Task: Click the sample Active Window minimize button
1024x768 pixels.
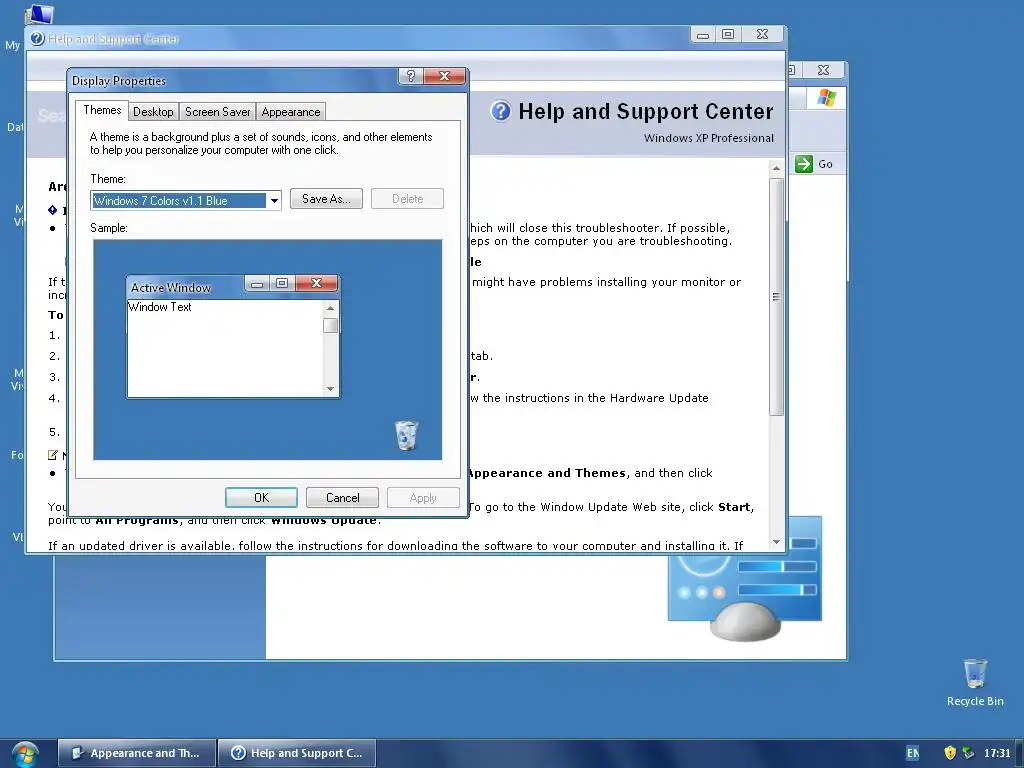Action: (257, 283)
